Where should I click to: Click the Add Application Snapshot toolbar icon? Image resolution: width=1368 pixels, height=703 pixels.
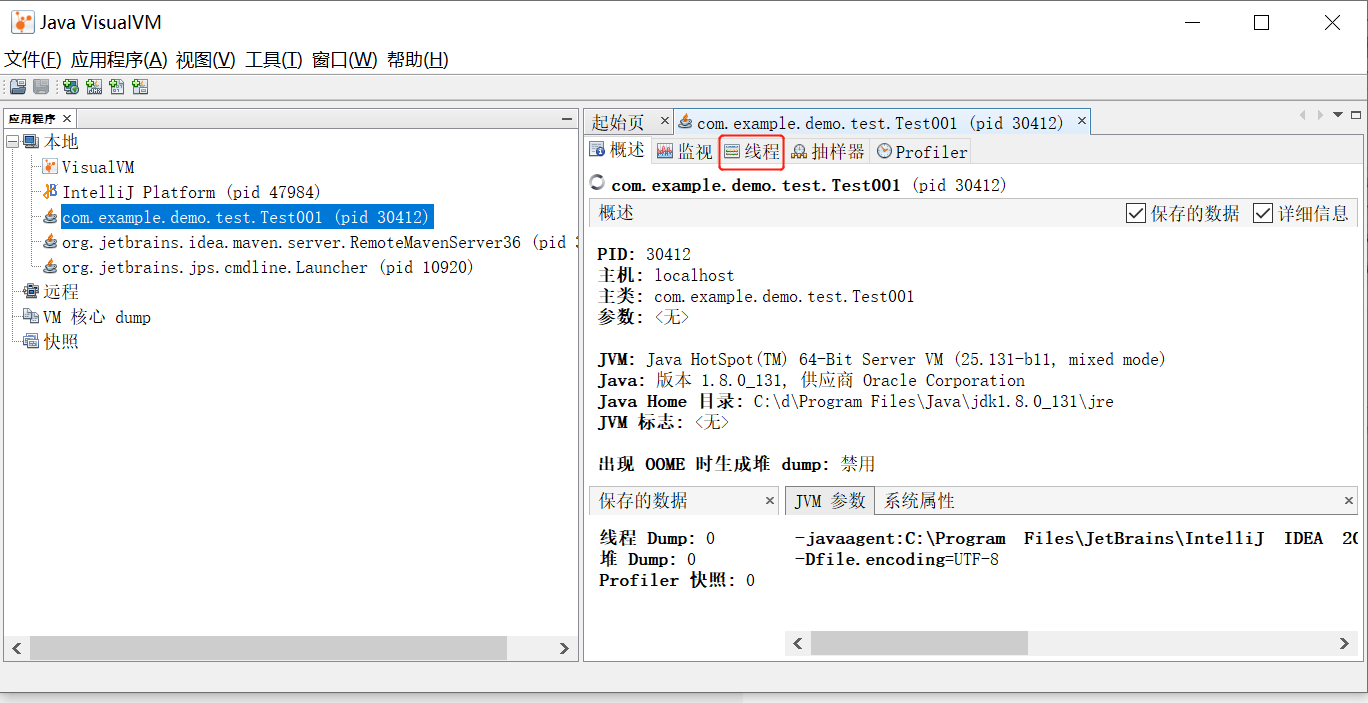pyautogui.click(x=140, y=87)
